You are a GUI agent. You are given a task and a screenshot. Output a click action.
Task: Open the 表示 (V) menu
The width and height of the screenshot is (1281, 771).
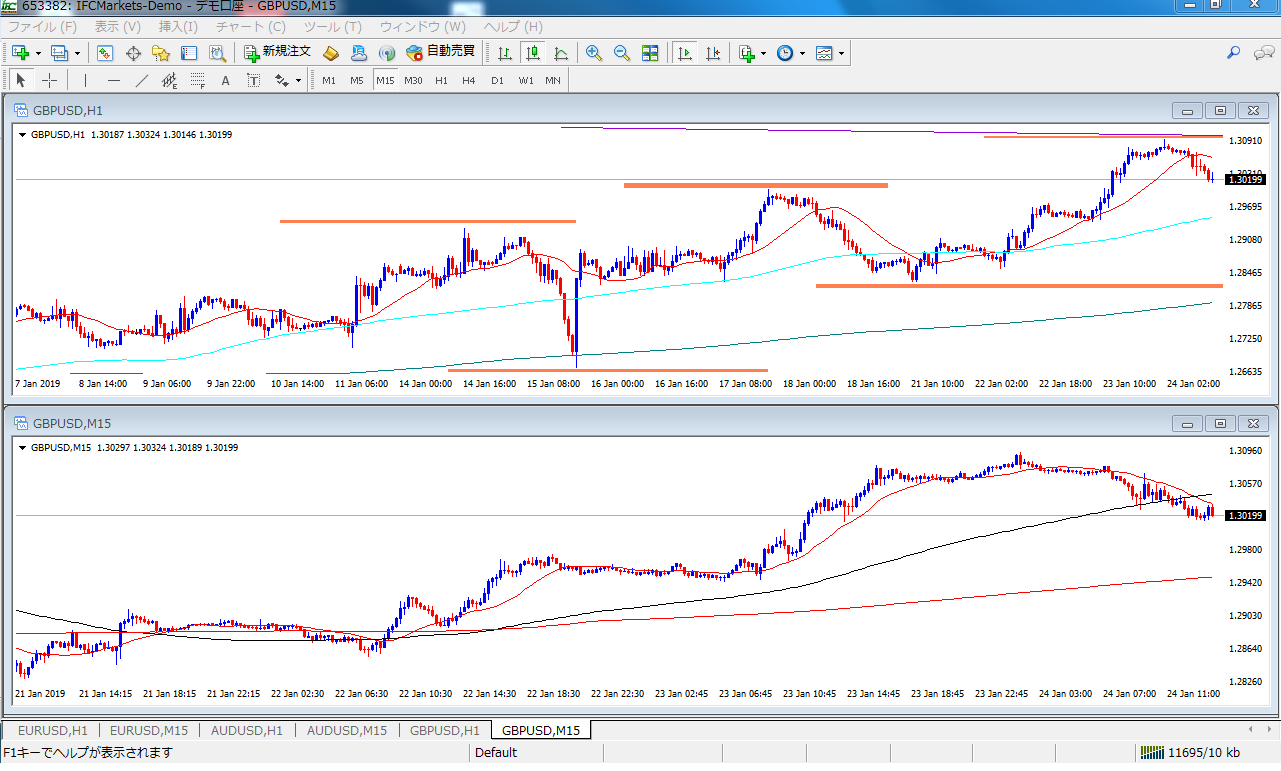[x=118, y=27]
